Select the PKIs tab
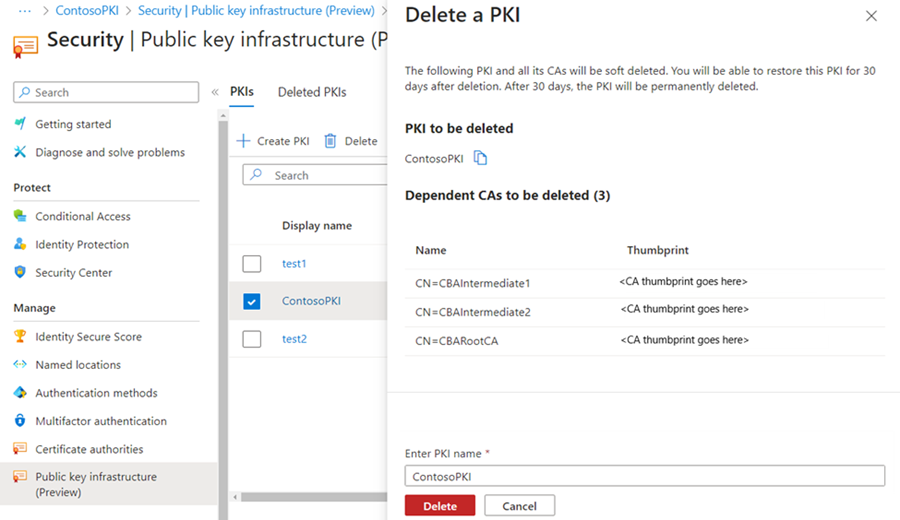Viewport: 900px width, 520px height. (242, 92)
